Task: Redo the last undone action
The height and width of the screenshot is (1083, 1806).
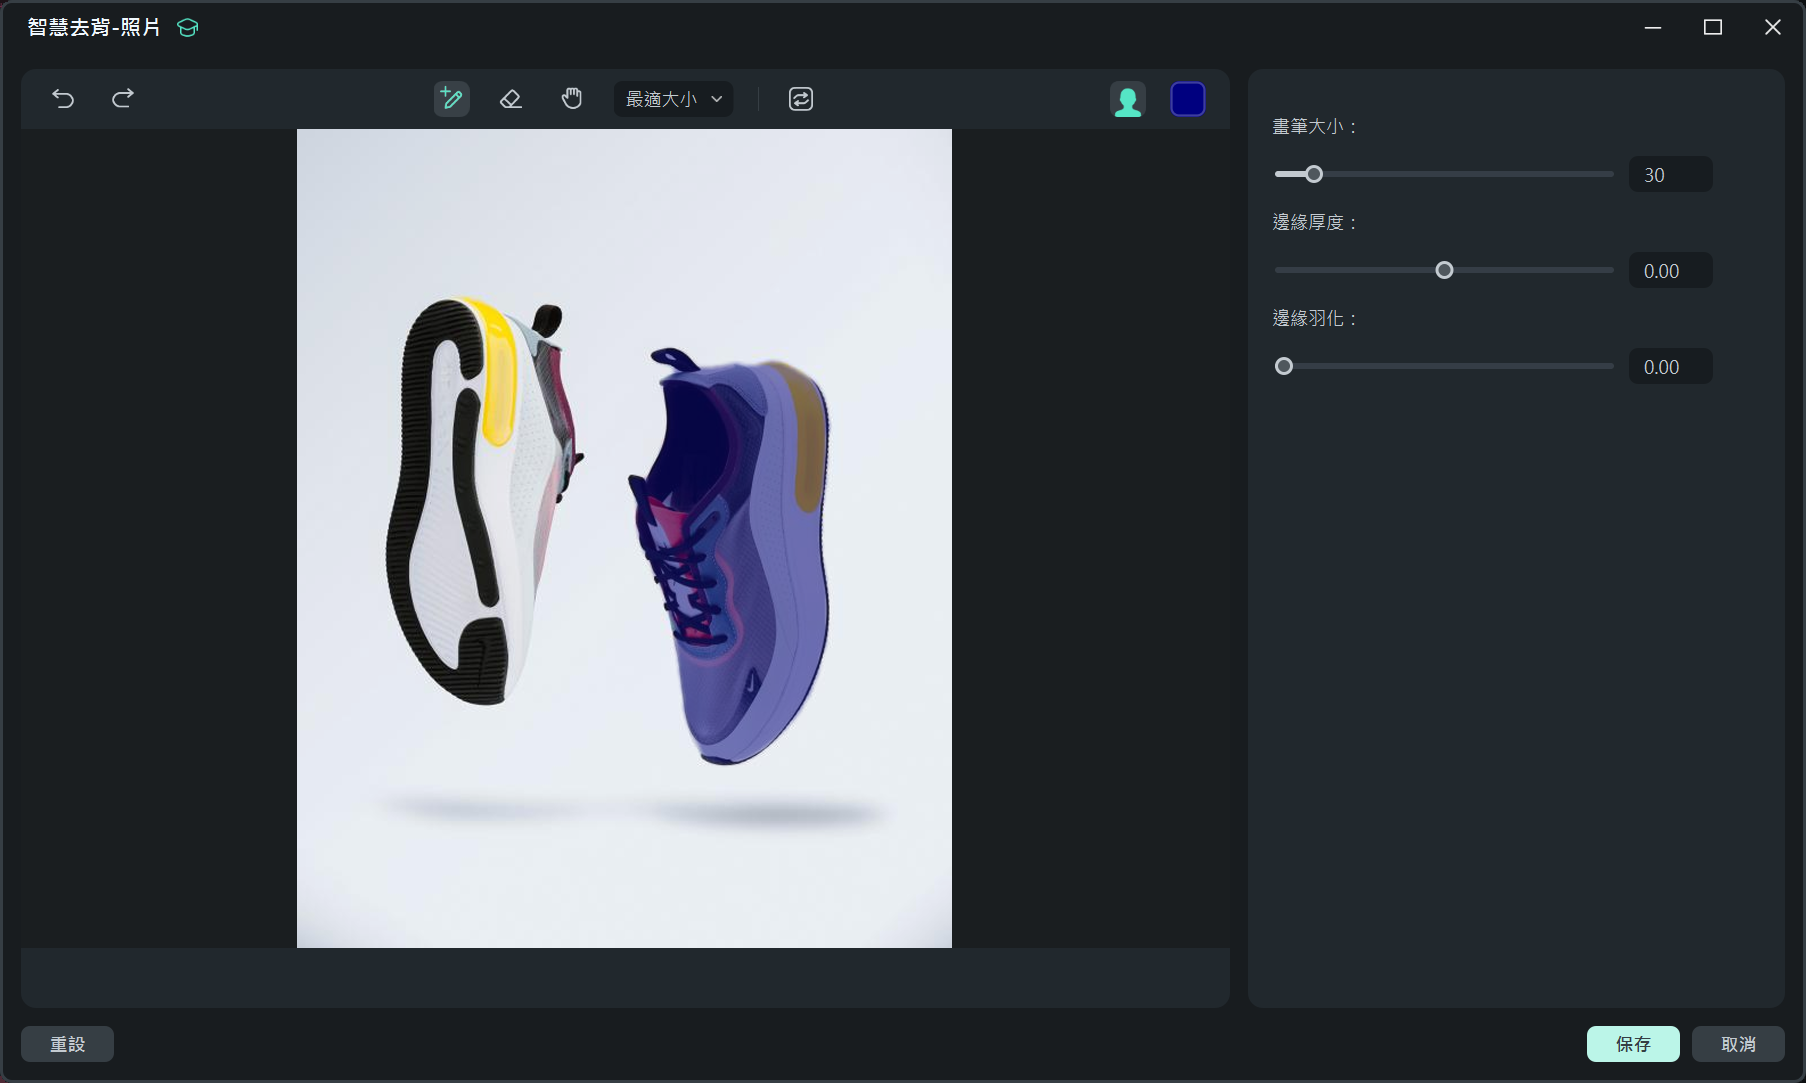Action: point(123,98)
